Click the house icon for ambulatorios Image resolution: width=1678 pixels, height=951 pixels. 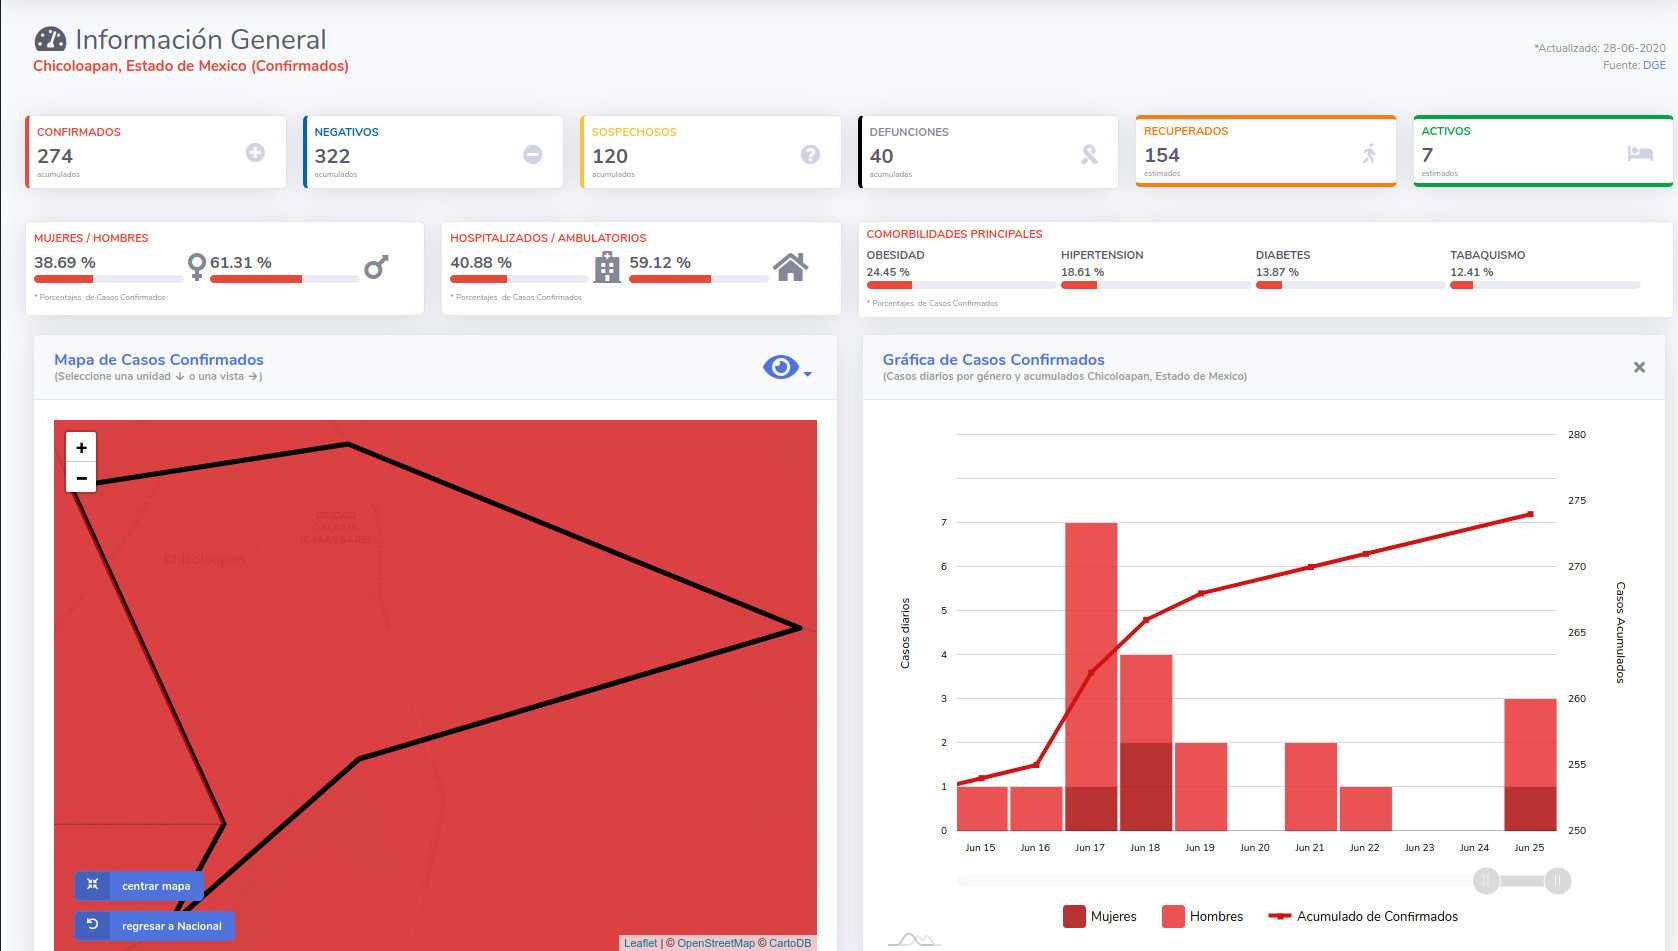790,267
